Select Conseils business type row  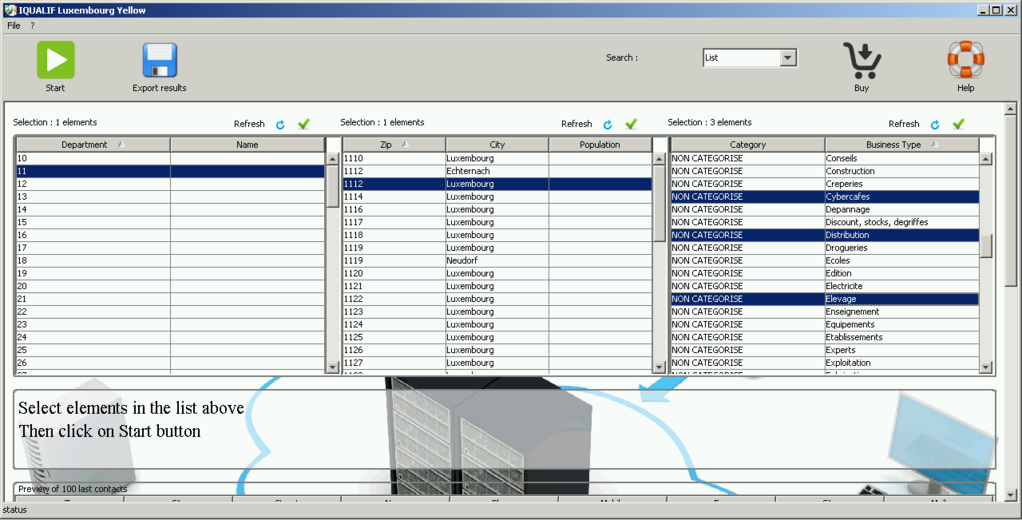[825, 158]
